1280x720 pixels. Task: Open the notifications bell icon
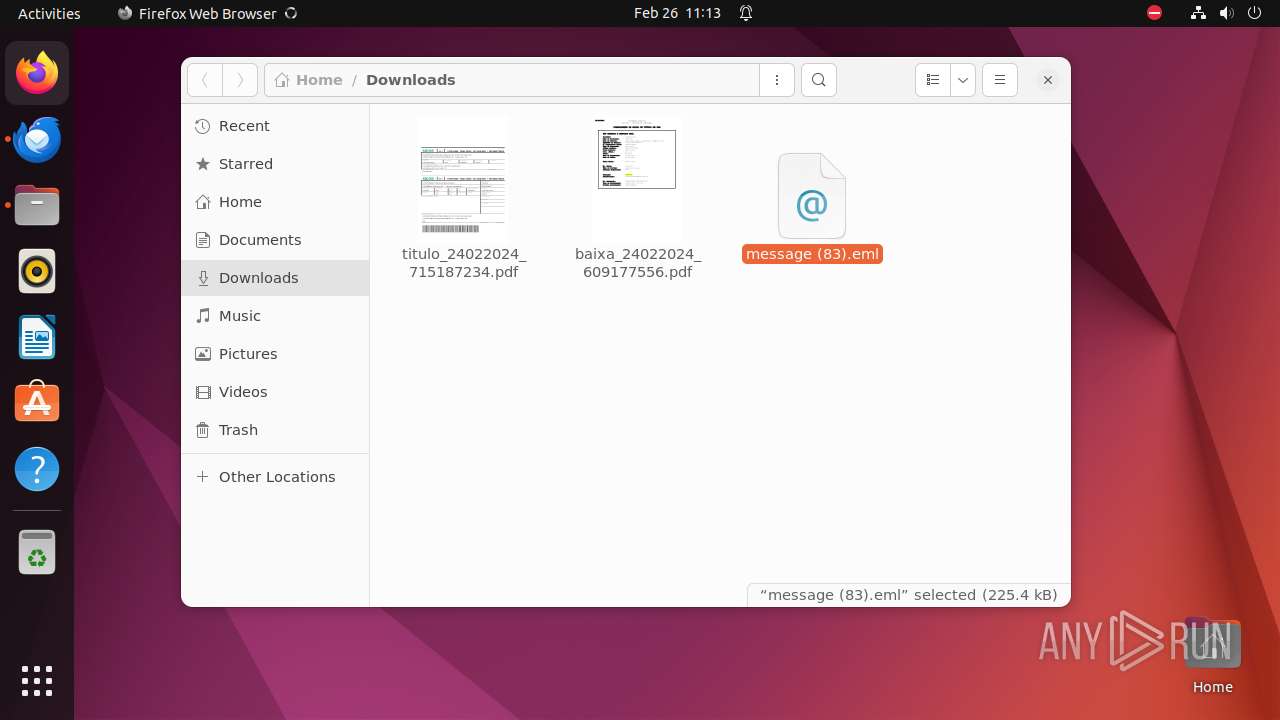click(746, 13)
